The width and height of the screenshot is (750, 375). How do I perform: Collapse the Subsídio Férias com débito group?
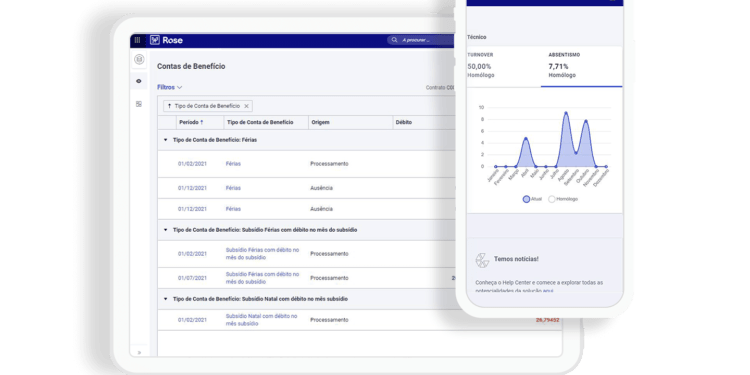click(165, 230)
